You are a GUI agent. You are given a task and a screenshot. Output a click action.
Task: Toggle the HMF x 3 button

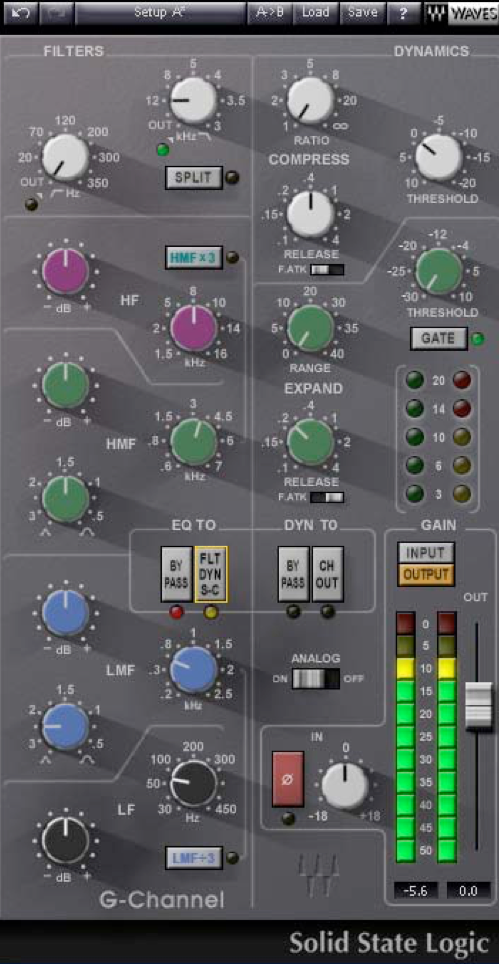[194, 258]
